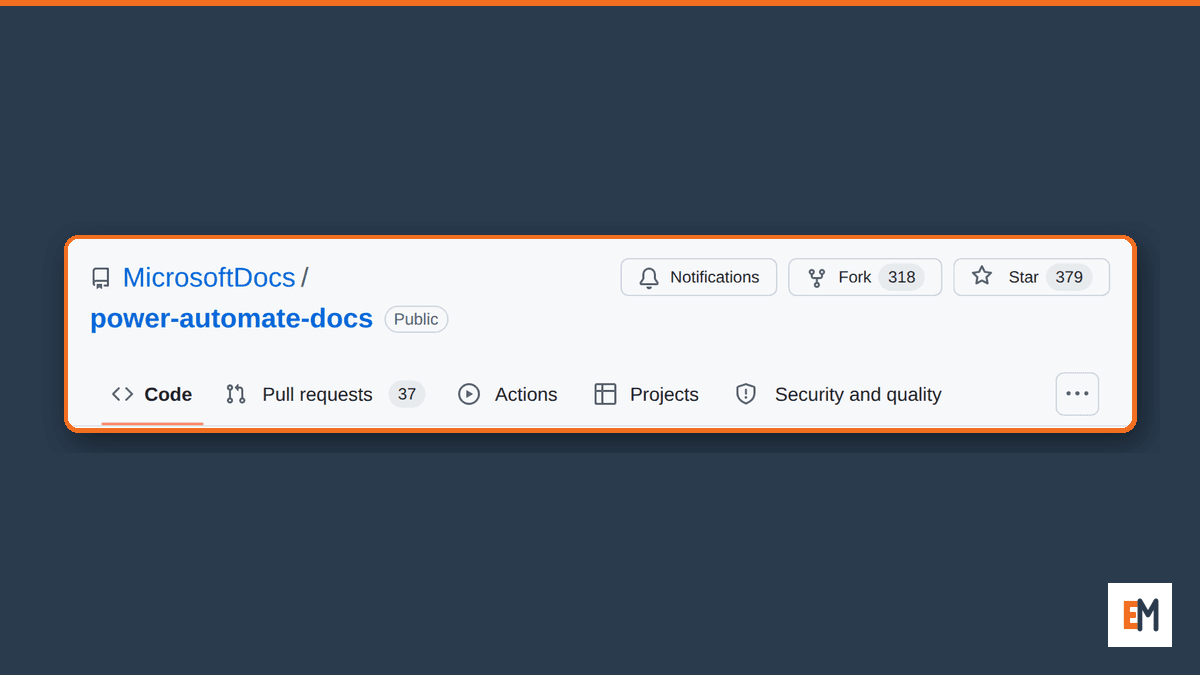Star the repository via the Star button

[1032, 277]
